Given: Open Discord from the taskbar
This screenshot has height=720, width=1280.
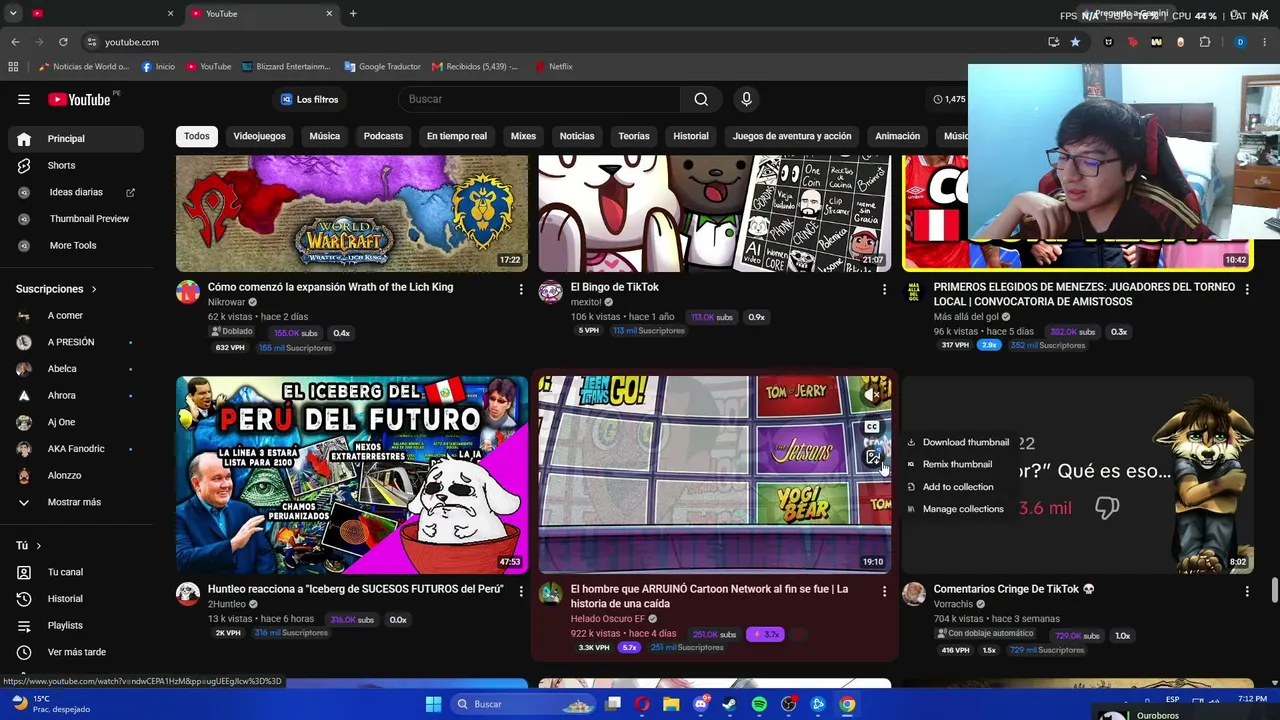Looking at the screenshot, I should (x=701, y=704).
